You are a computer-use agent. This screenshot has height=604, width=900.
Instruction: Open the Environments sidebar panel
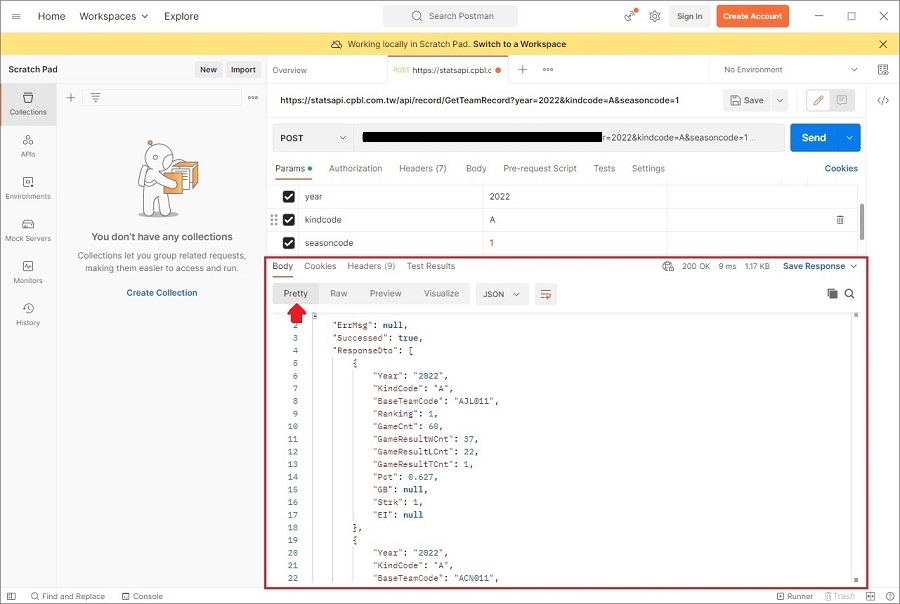pos(28,188)
